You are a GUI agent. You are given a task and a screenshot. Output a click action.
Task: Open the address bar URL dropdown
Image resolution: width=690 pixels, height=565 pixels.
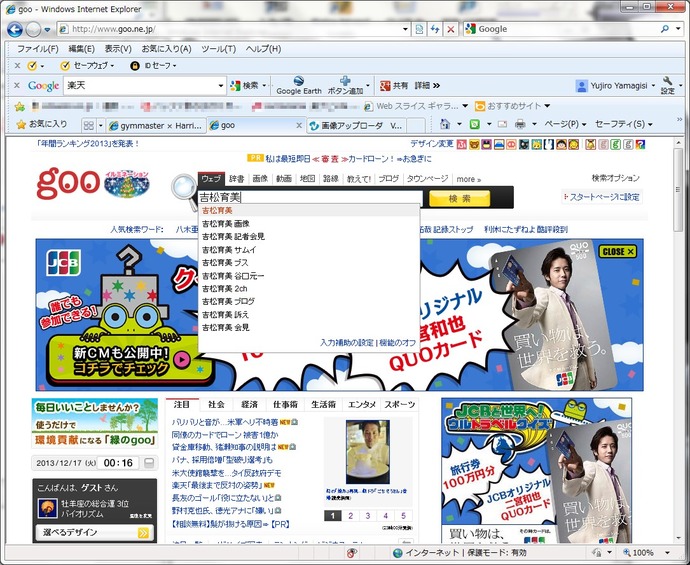pyautogui.click(x=405, y=29)
